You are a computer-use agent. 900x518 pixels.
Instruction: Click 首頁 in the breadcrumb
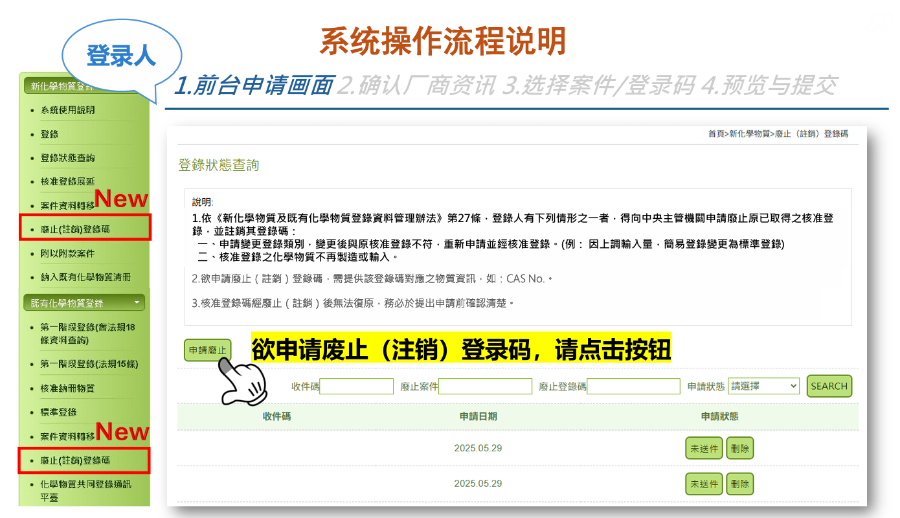point(716,133)
